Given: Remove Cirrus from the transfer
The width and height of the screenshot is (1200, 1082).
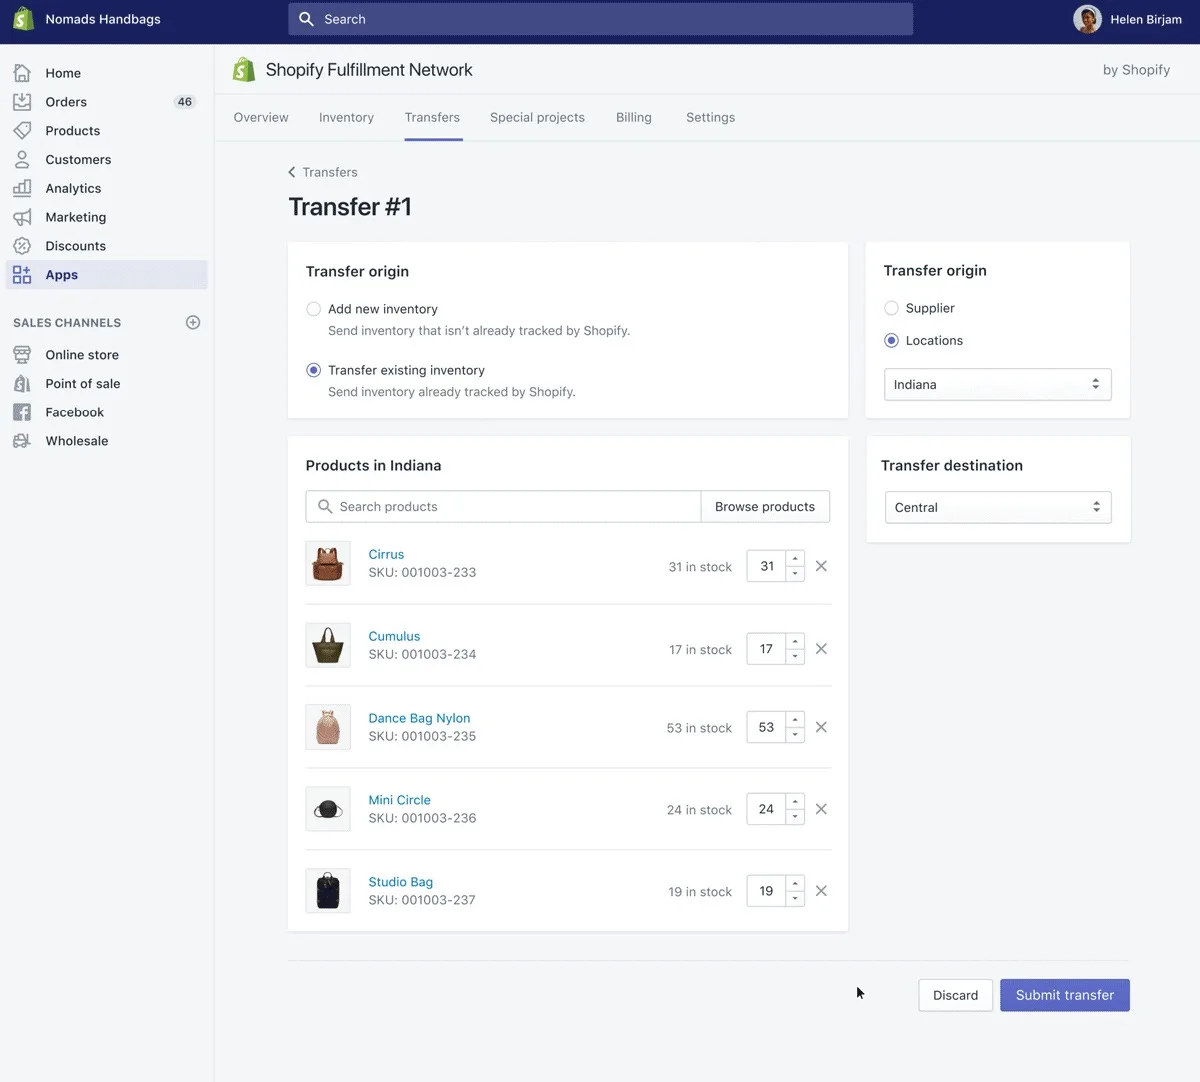Looking at the screenshot, I should pos(821,566).
